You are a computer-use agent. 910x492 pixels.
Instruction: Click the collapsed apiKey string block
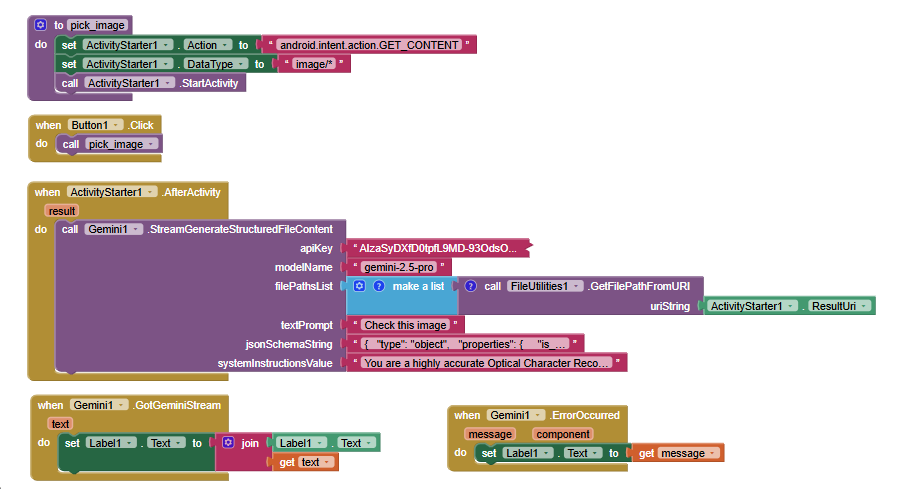click(x=438, y=248)
